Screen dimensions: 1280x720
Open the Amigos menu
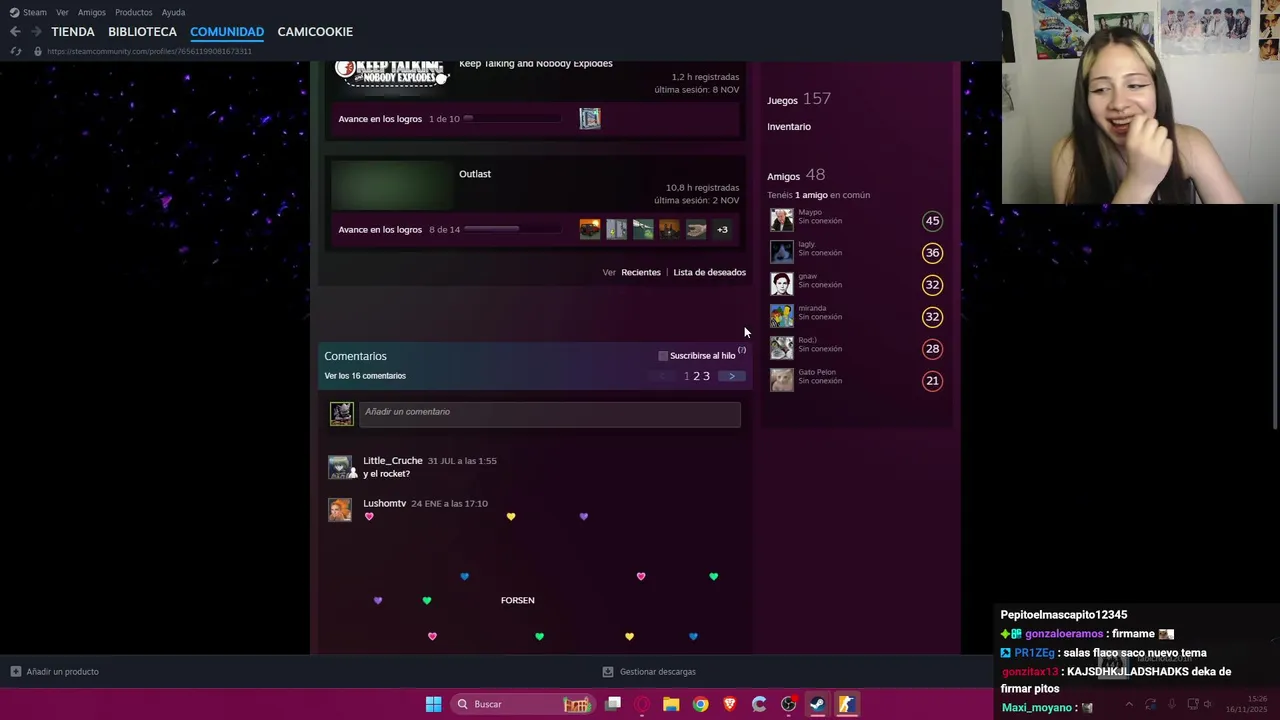[x=91, y=12]
